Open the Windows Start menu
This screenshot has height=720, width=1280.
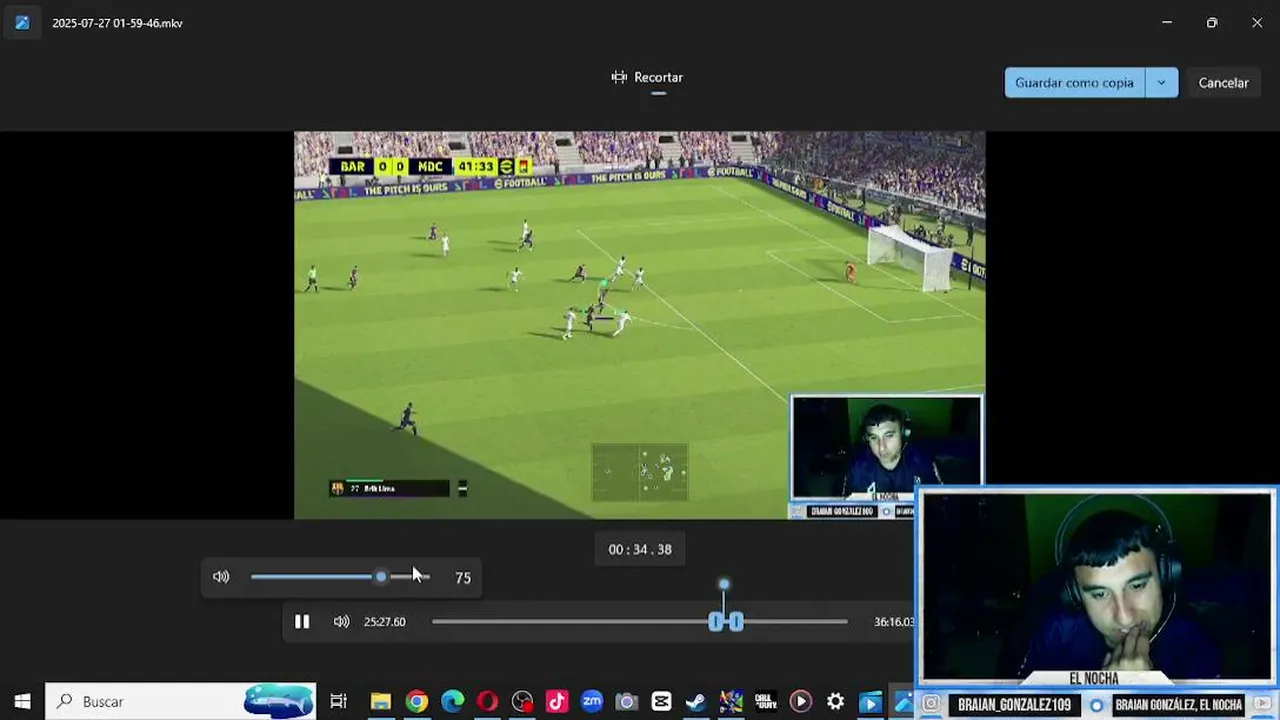point(22,702)
